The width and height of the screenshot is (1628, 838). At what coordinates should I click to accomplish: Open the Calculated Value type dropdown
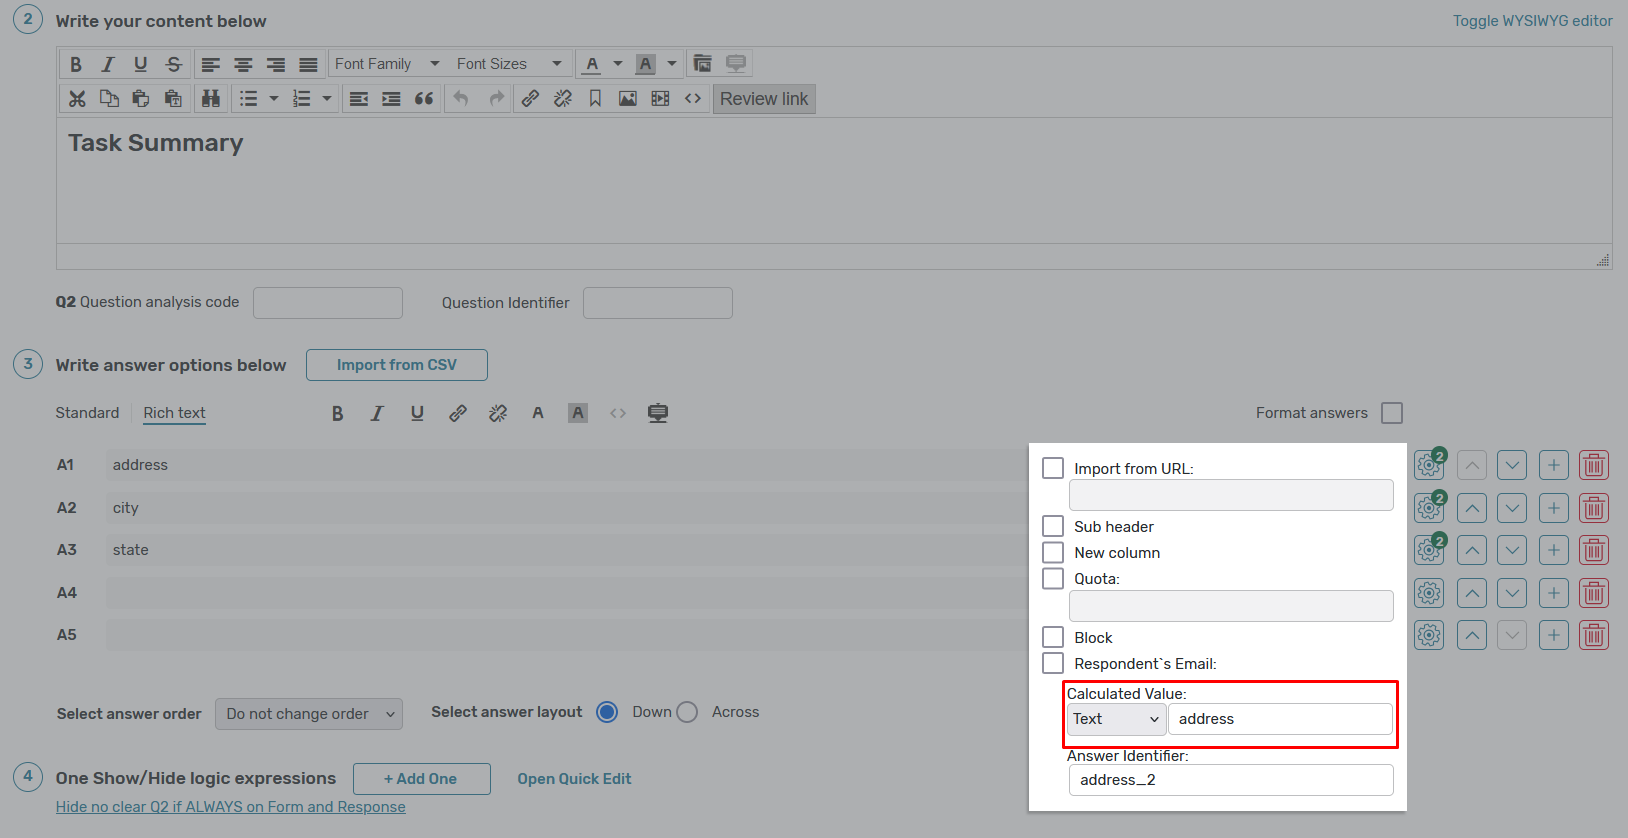[1115, 719]
